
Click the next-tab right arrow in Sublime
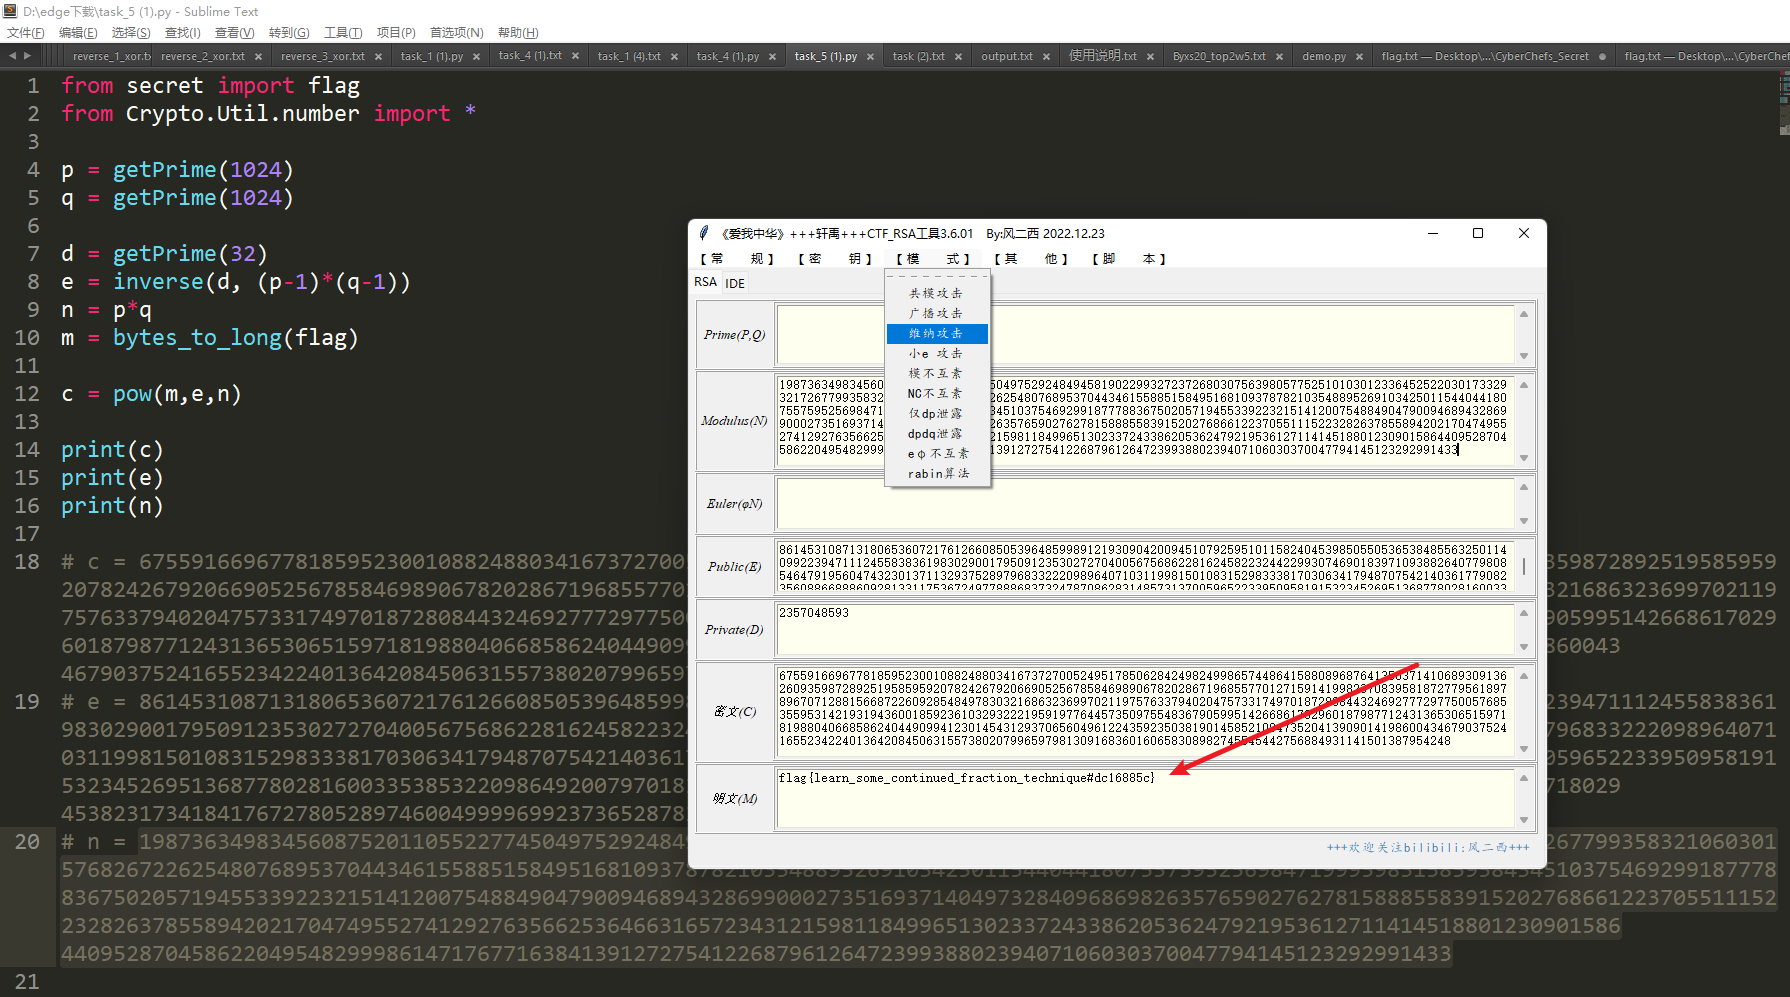pyautogui.click(x=27, y=56)
